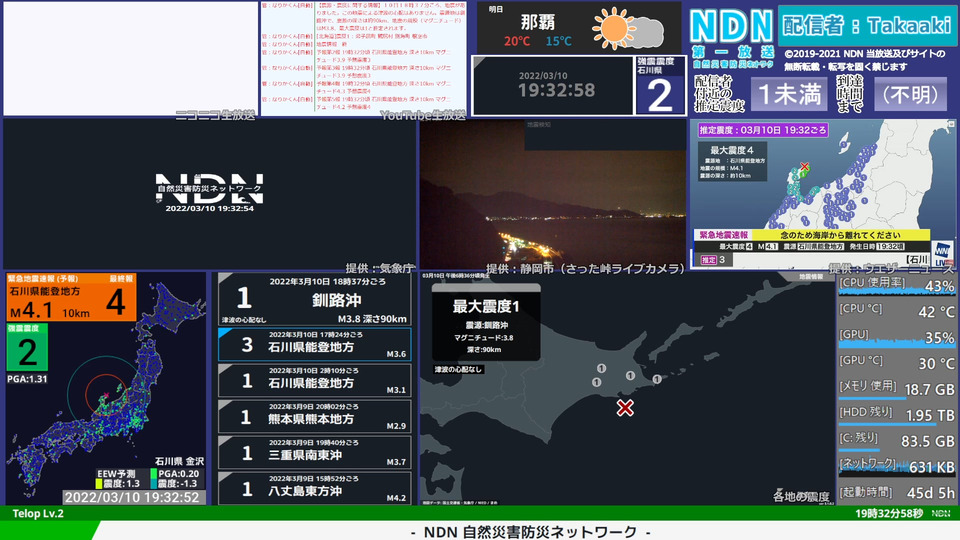Click the 2022/03/10 19:32:52 map timestamp

pyautogui.click(x=132, y=498)
